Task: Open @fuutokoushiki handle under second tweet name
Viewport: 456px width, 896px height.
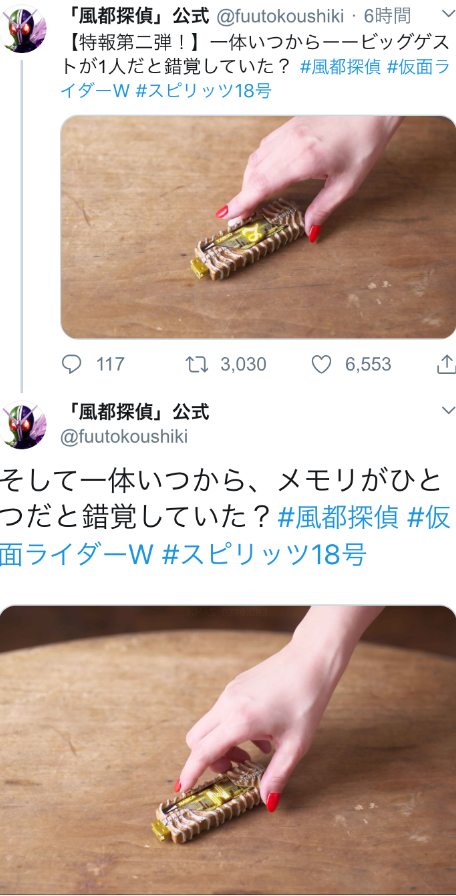Action: (x=124, y=437)
